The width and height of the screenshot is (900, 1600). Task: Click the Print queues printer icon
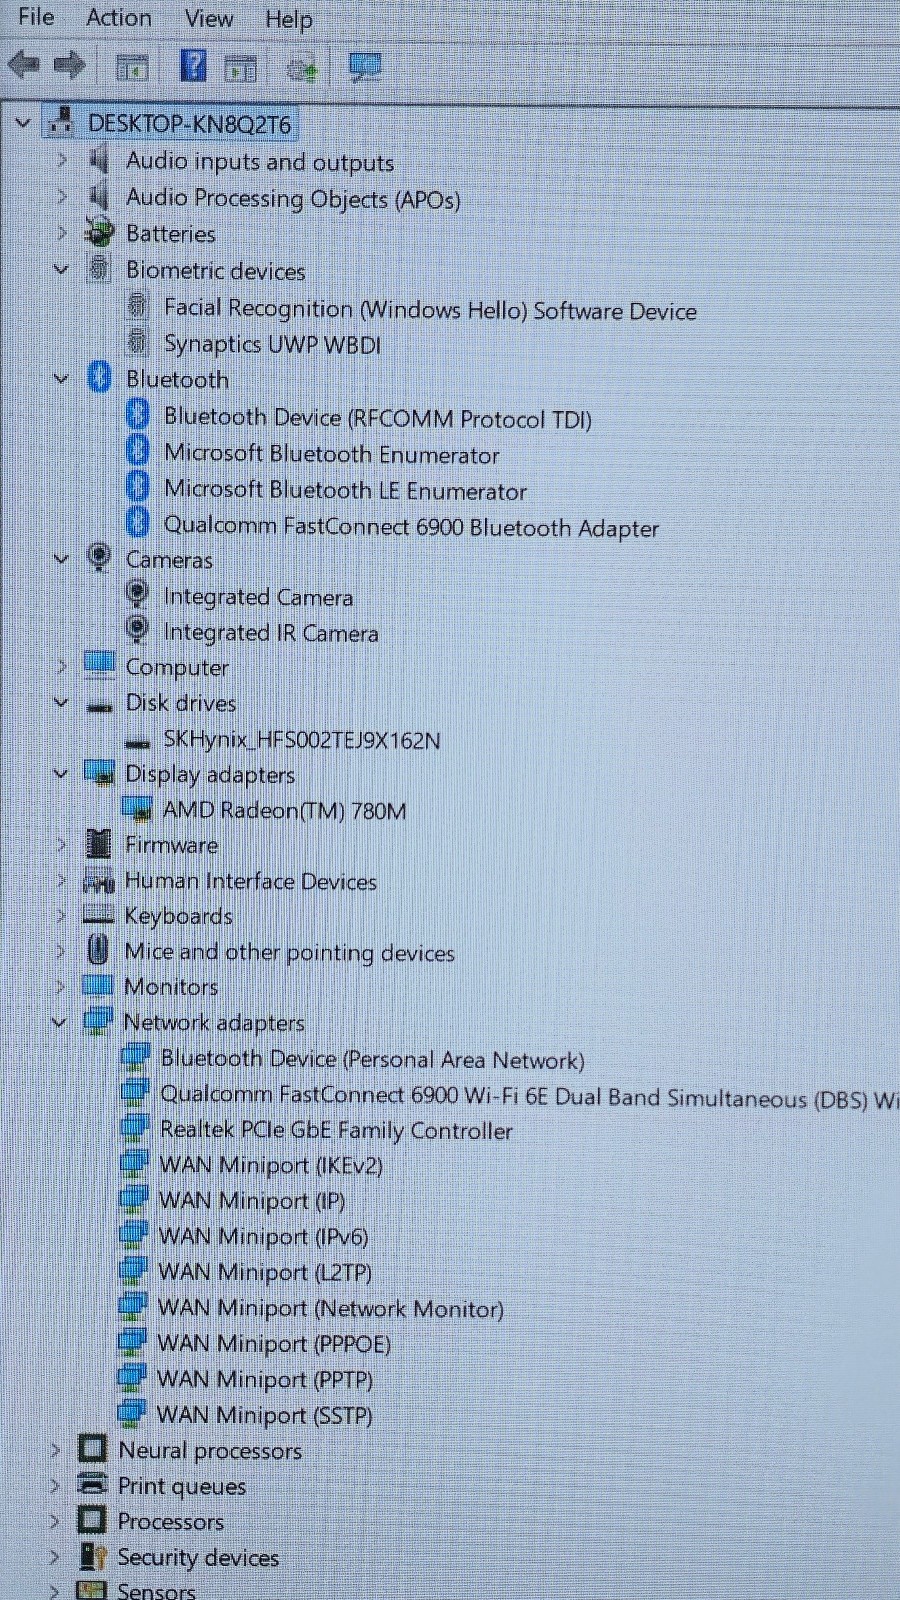point(92,1484)
